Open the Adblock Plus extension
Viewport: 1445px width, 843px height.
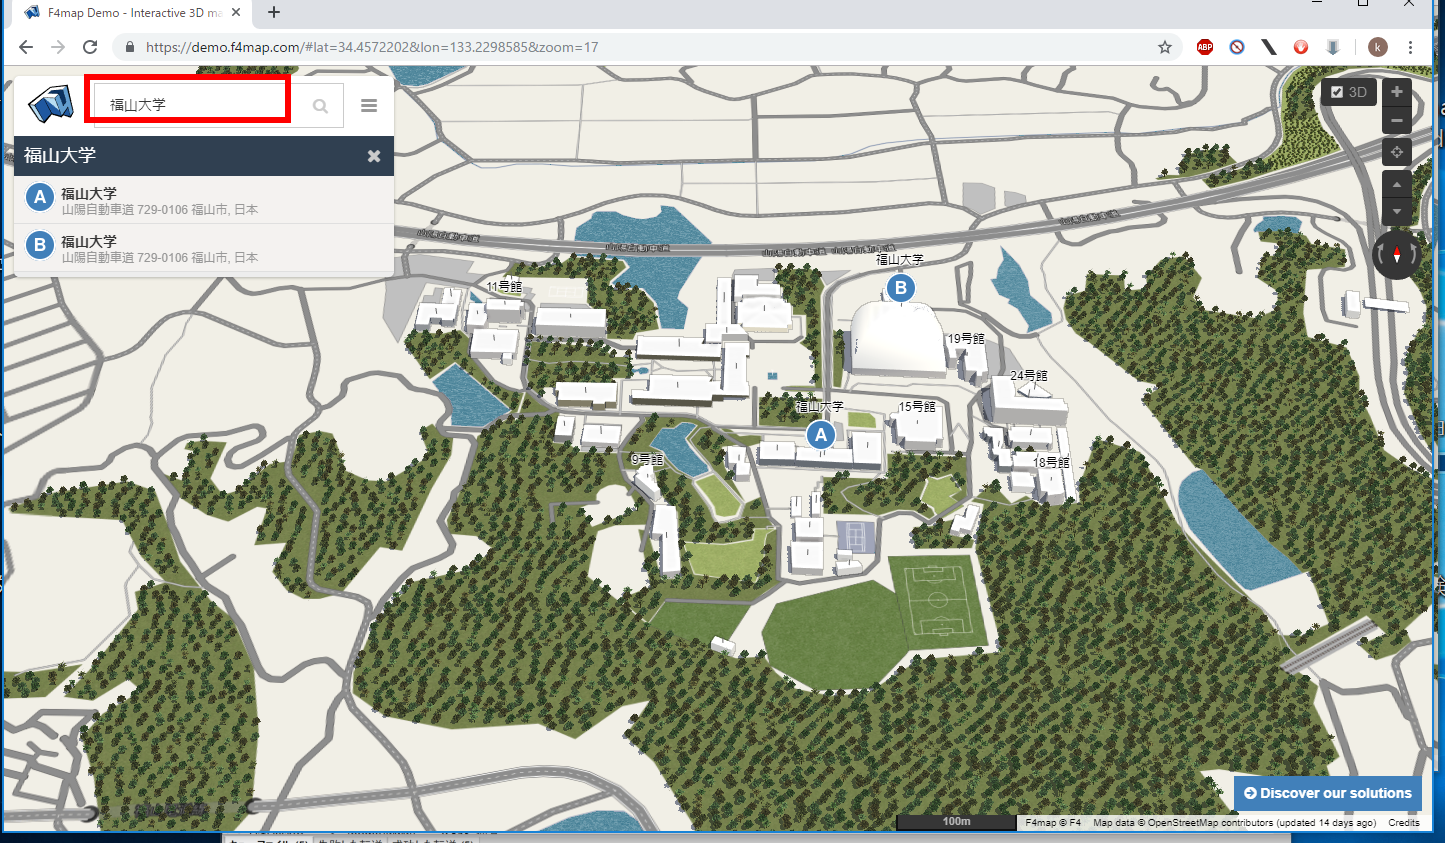[x=1205, y=47]
